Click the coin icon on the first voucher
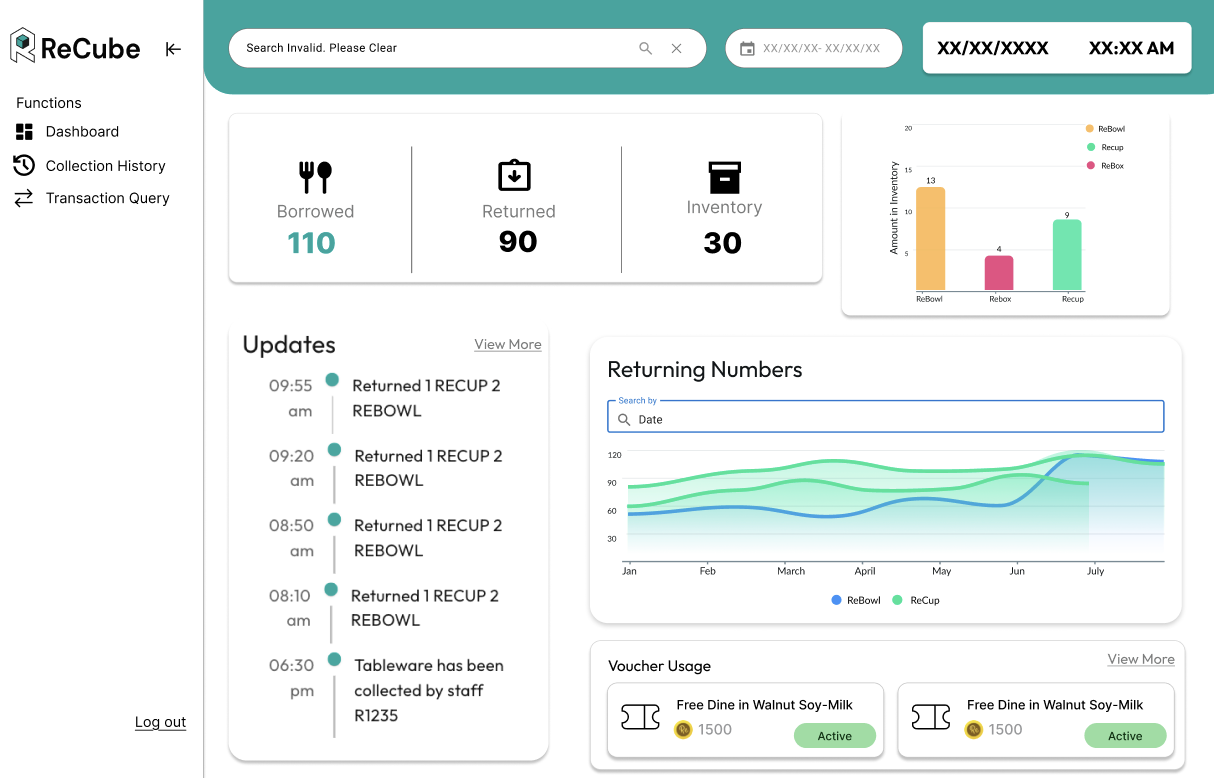Viewport: 1214px width, 778px height. pyautogui.click(x=683, y=730)
